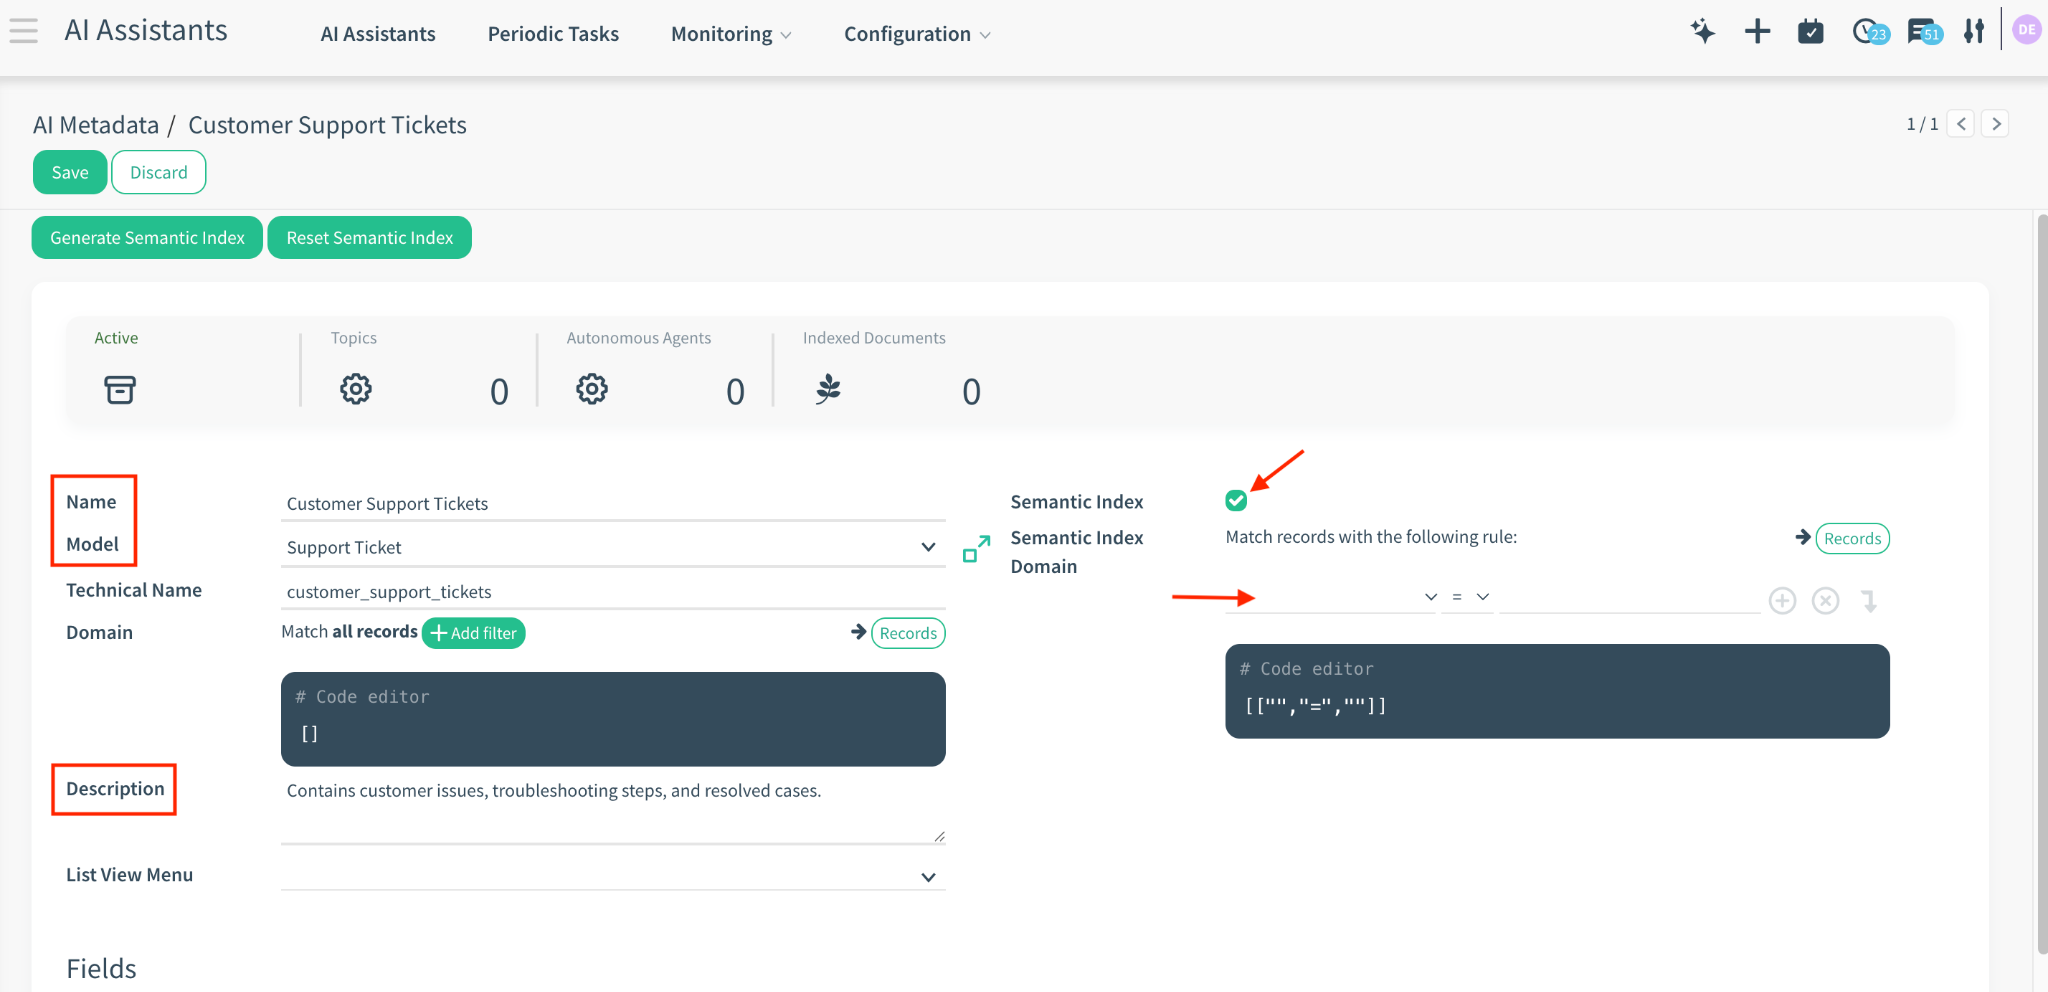This screenshot has height=992, width=2048.
Task: Open the calendar check icon in header
Action: 1810,32
